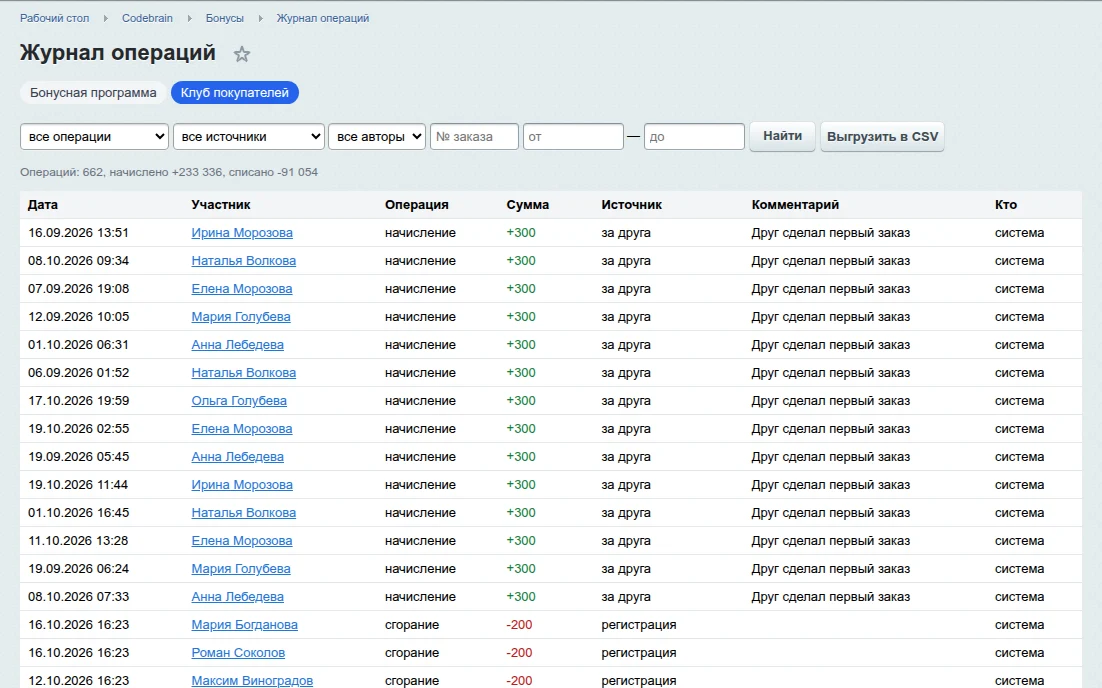This screenshot has width=1102, height=688.
Task: Go to Рабочий стол breadcrumb
Action: pyautogui.click(x=55, y=18)
